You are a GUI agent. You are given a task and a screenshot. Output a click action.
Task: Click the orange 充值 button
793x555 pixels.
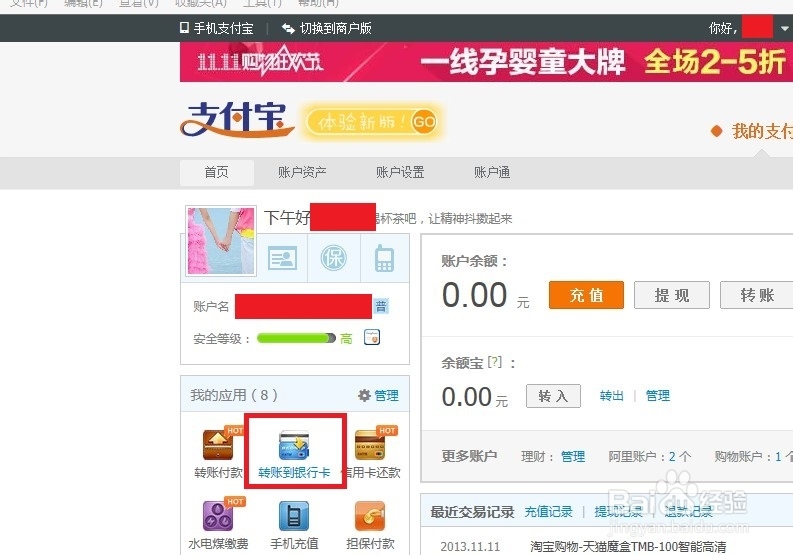coord(586,295)
